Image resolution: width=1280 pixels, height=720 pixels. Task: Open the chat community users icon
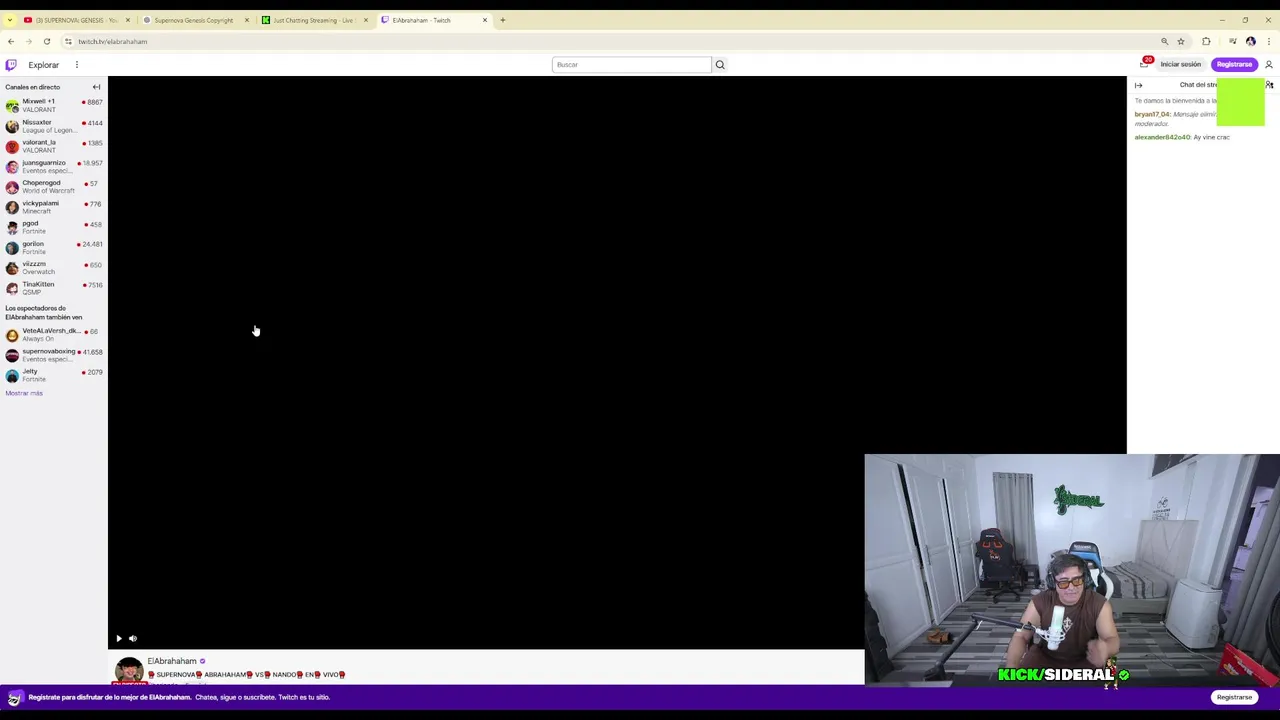coord(1269,85)
